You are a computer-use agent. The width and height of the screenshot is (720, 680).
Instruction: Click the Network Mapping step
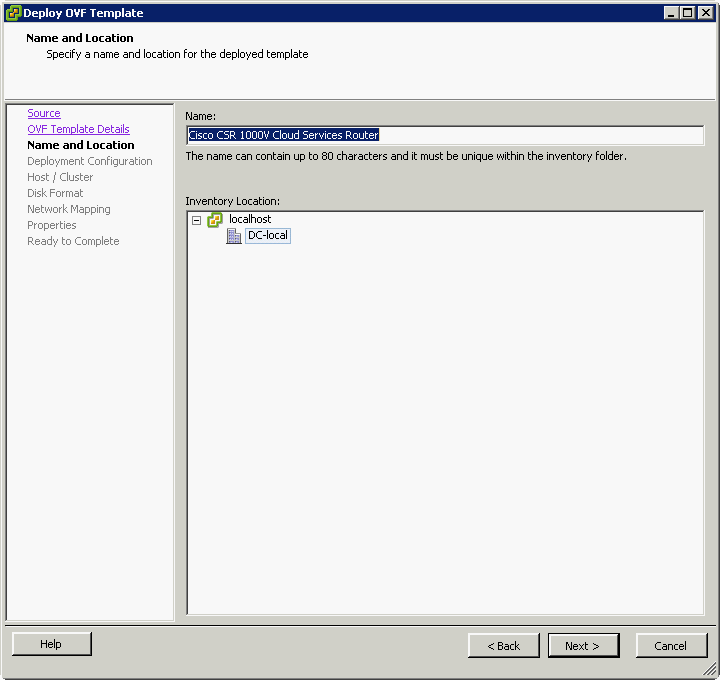click(x=69, y=210)
